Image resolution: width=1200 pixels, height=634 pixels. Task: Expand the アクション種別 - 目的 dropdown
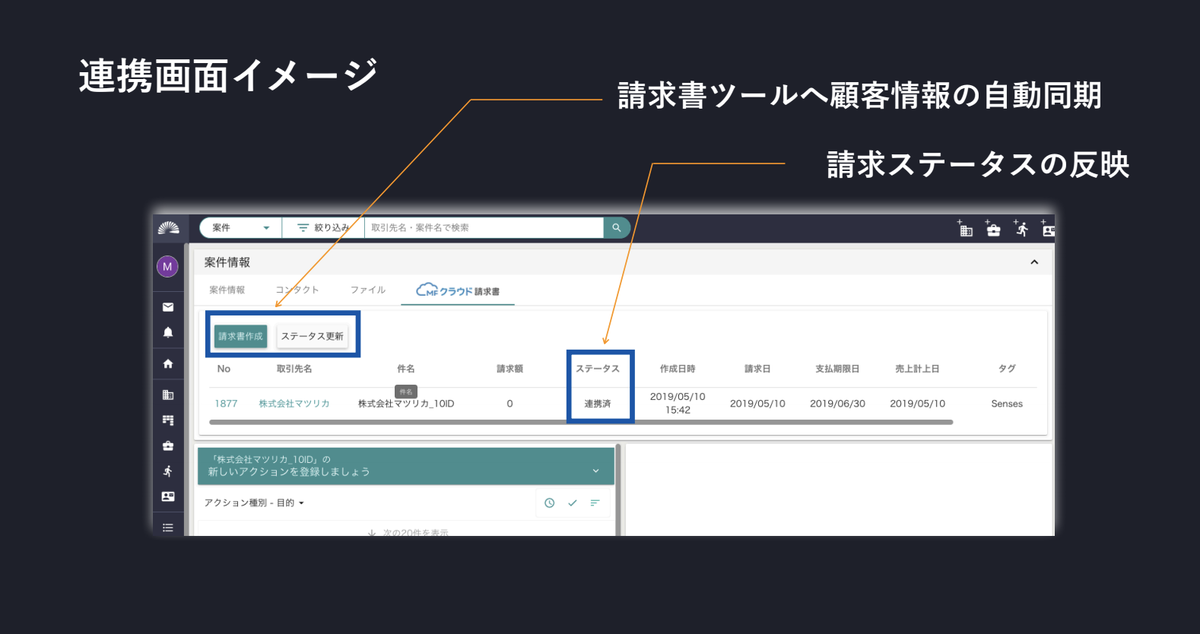(x=254, y=503)
